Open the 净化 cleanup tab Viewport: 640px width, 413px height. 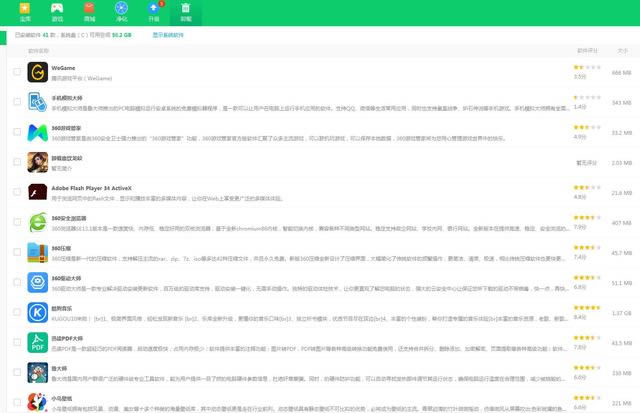[x=122, y=12]
